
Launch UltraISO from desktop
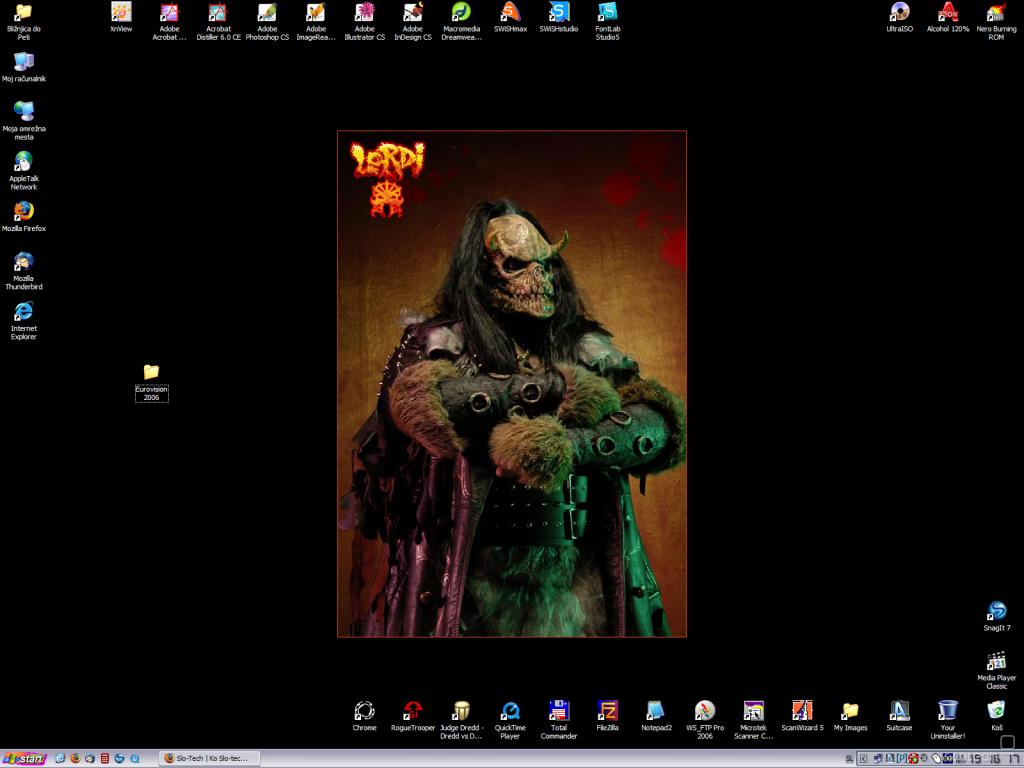(x=899, y=17)
